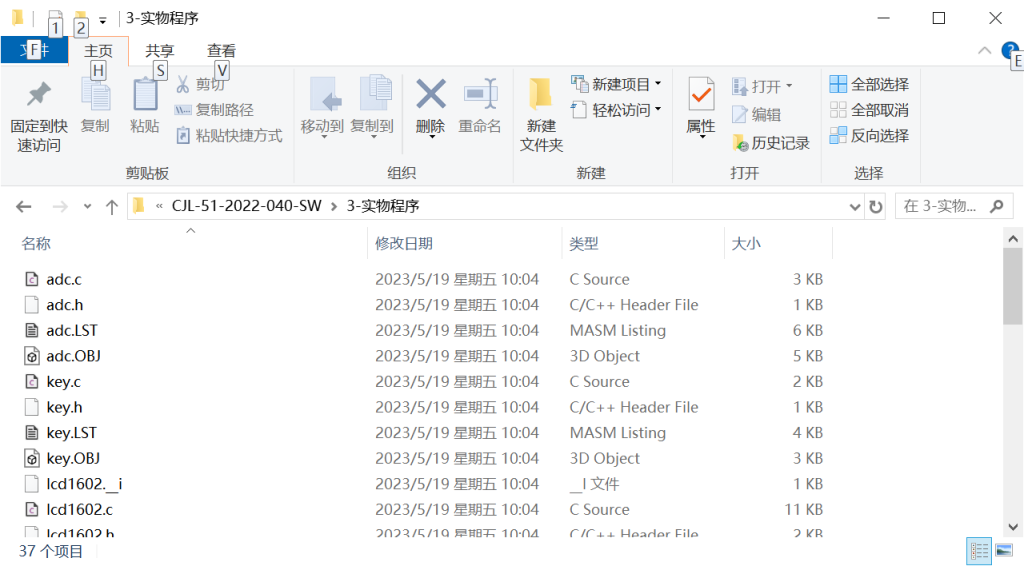Click the search box for 3-实物程序
The width and height of the screenshot is (1024, 566).
(940, 207)
